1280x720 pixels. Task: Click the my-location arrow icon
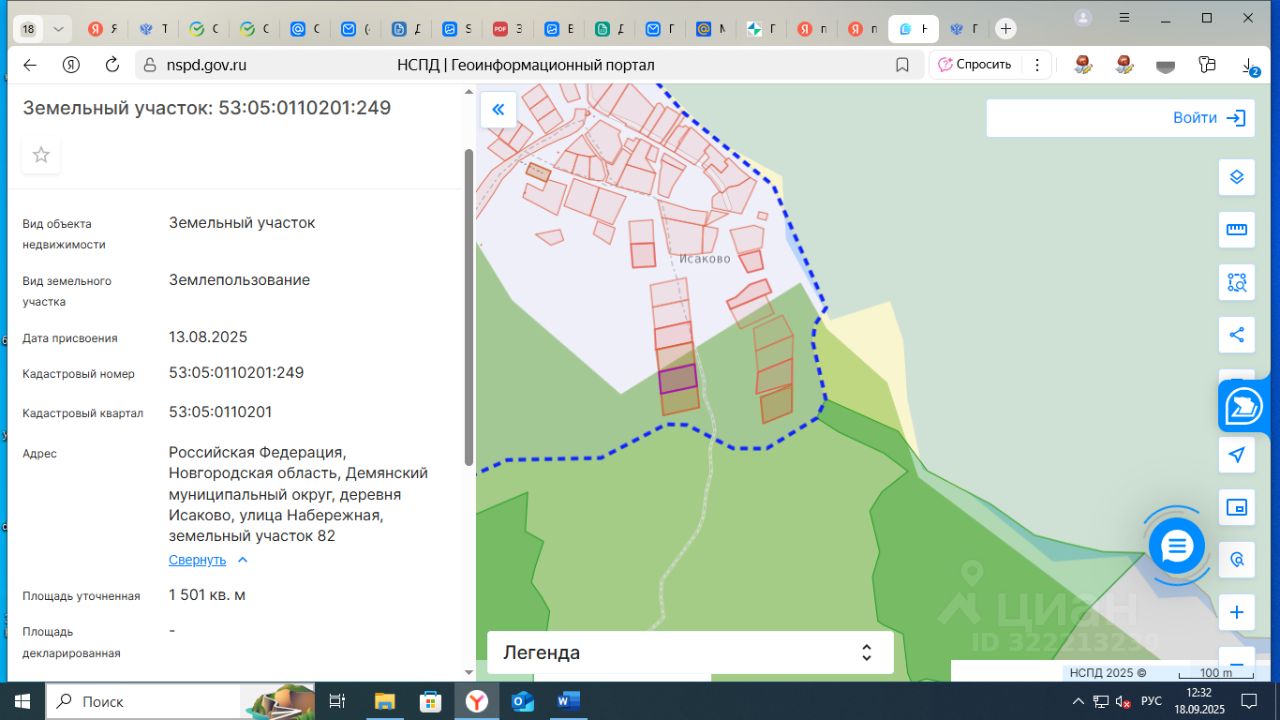(1237, 455)
